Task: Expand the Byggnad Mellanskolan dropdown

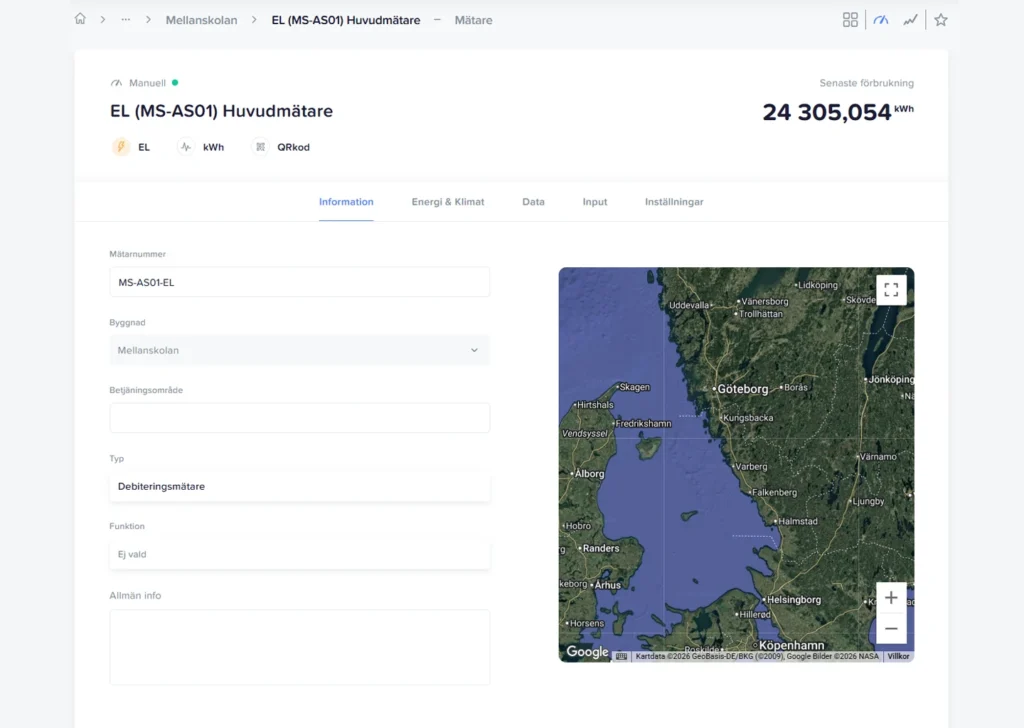Action: pyautogui.click(x=299, y=350)
